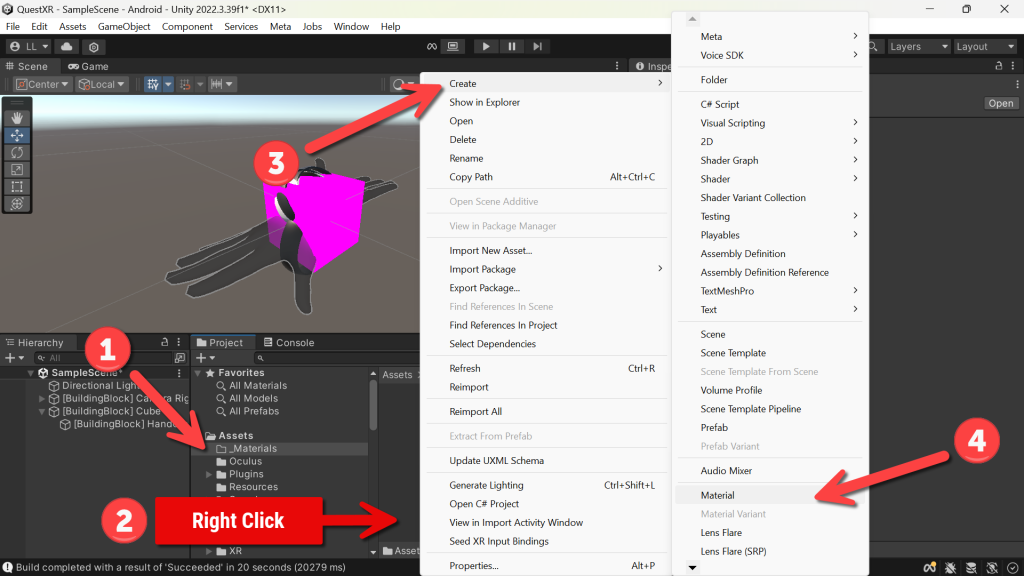Click the Project folder tree scrollbar
This screenshot has width=1024, height=576.
pos(374,405)
